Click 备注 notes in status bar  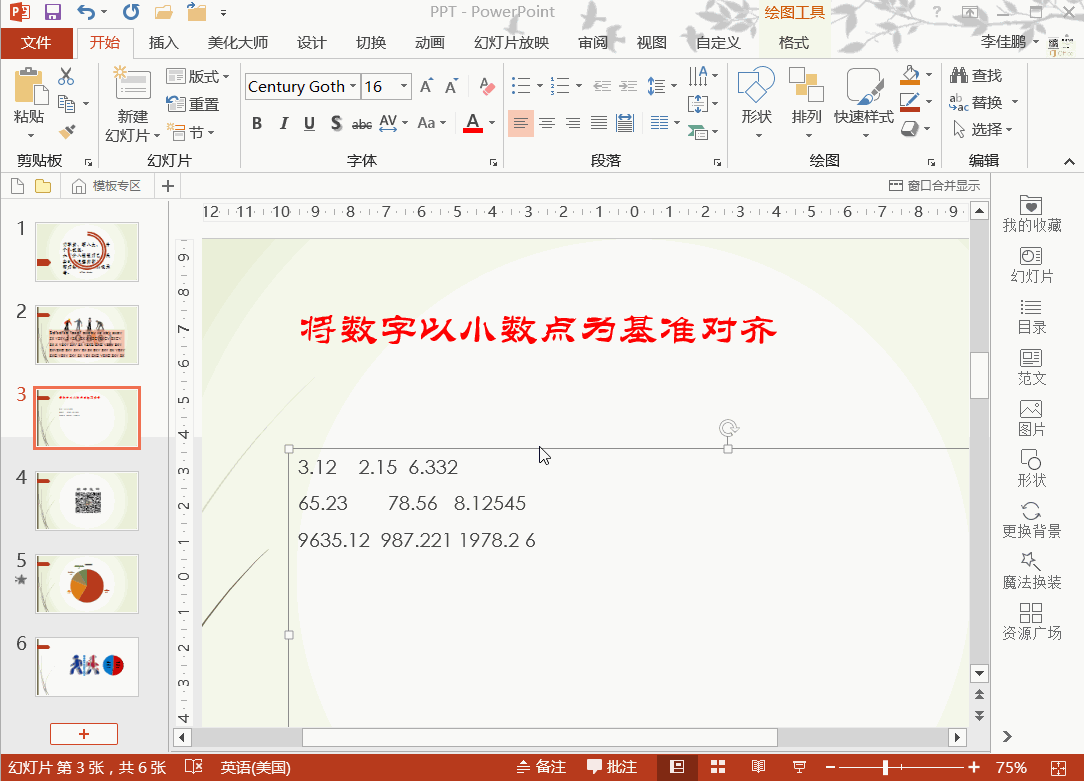[541, 766]
